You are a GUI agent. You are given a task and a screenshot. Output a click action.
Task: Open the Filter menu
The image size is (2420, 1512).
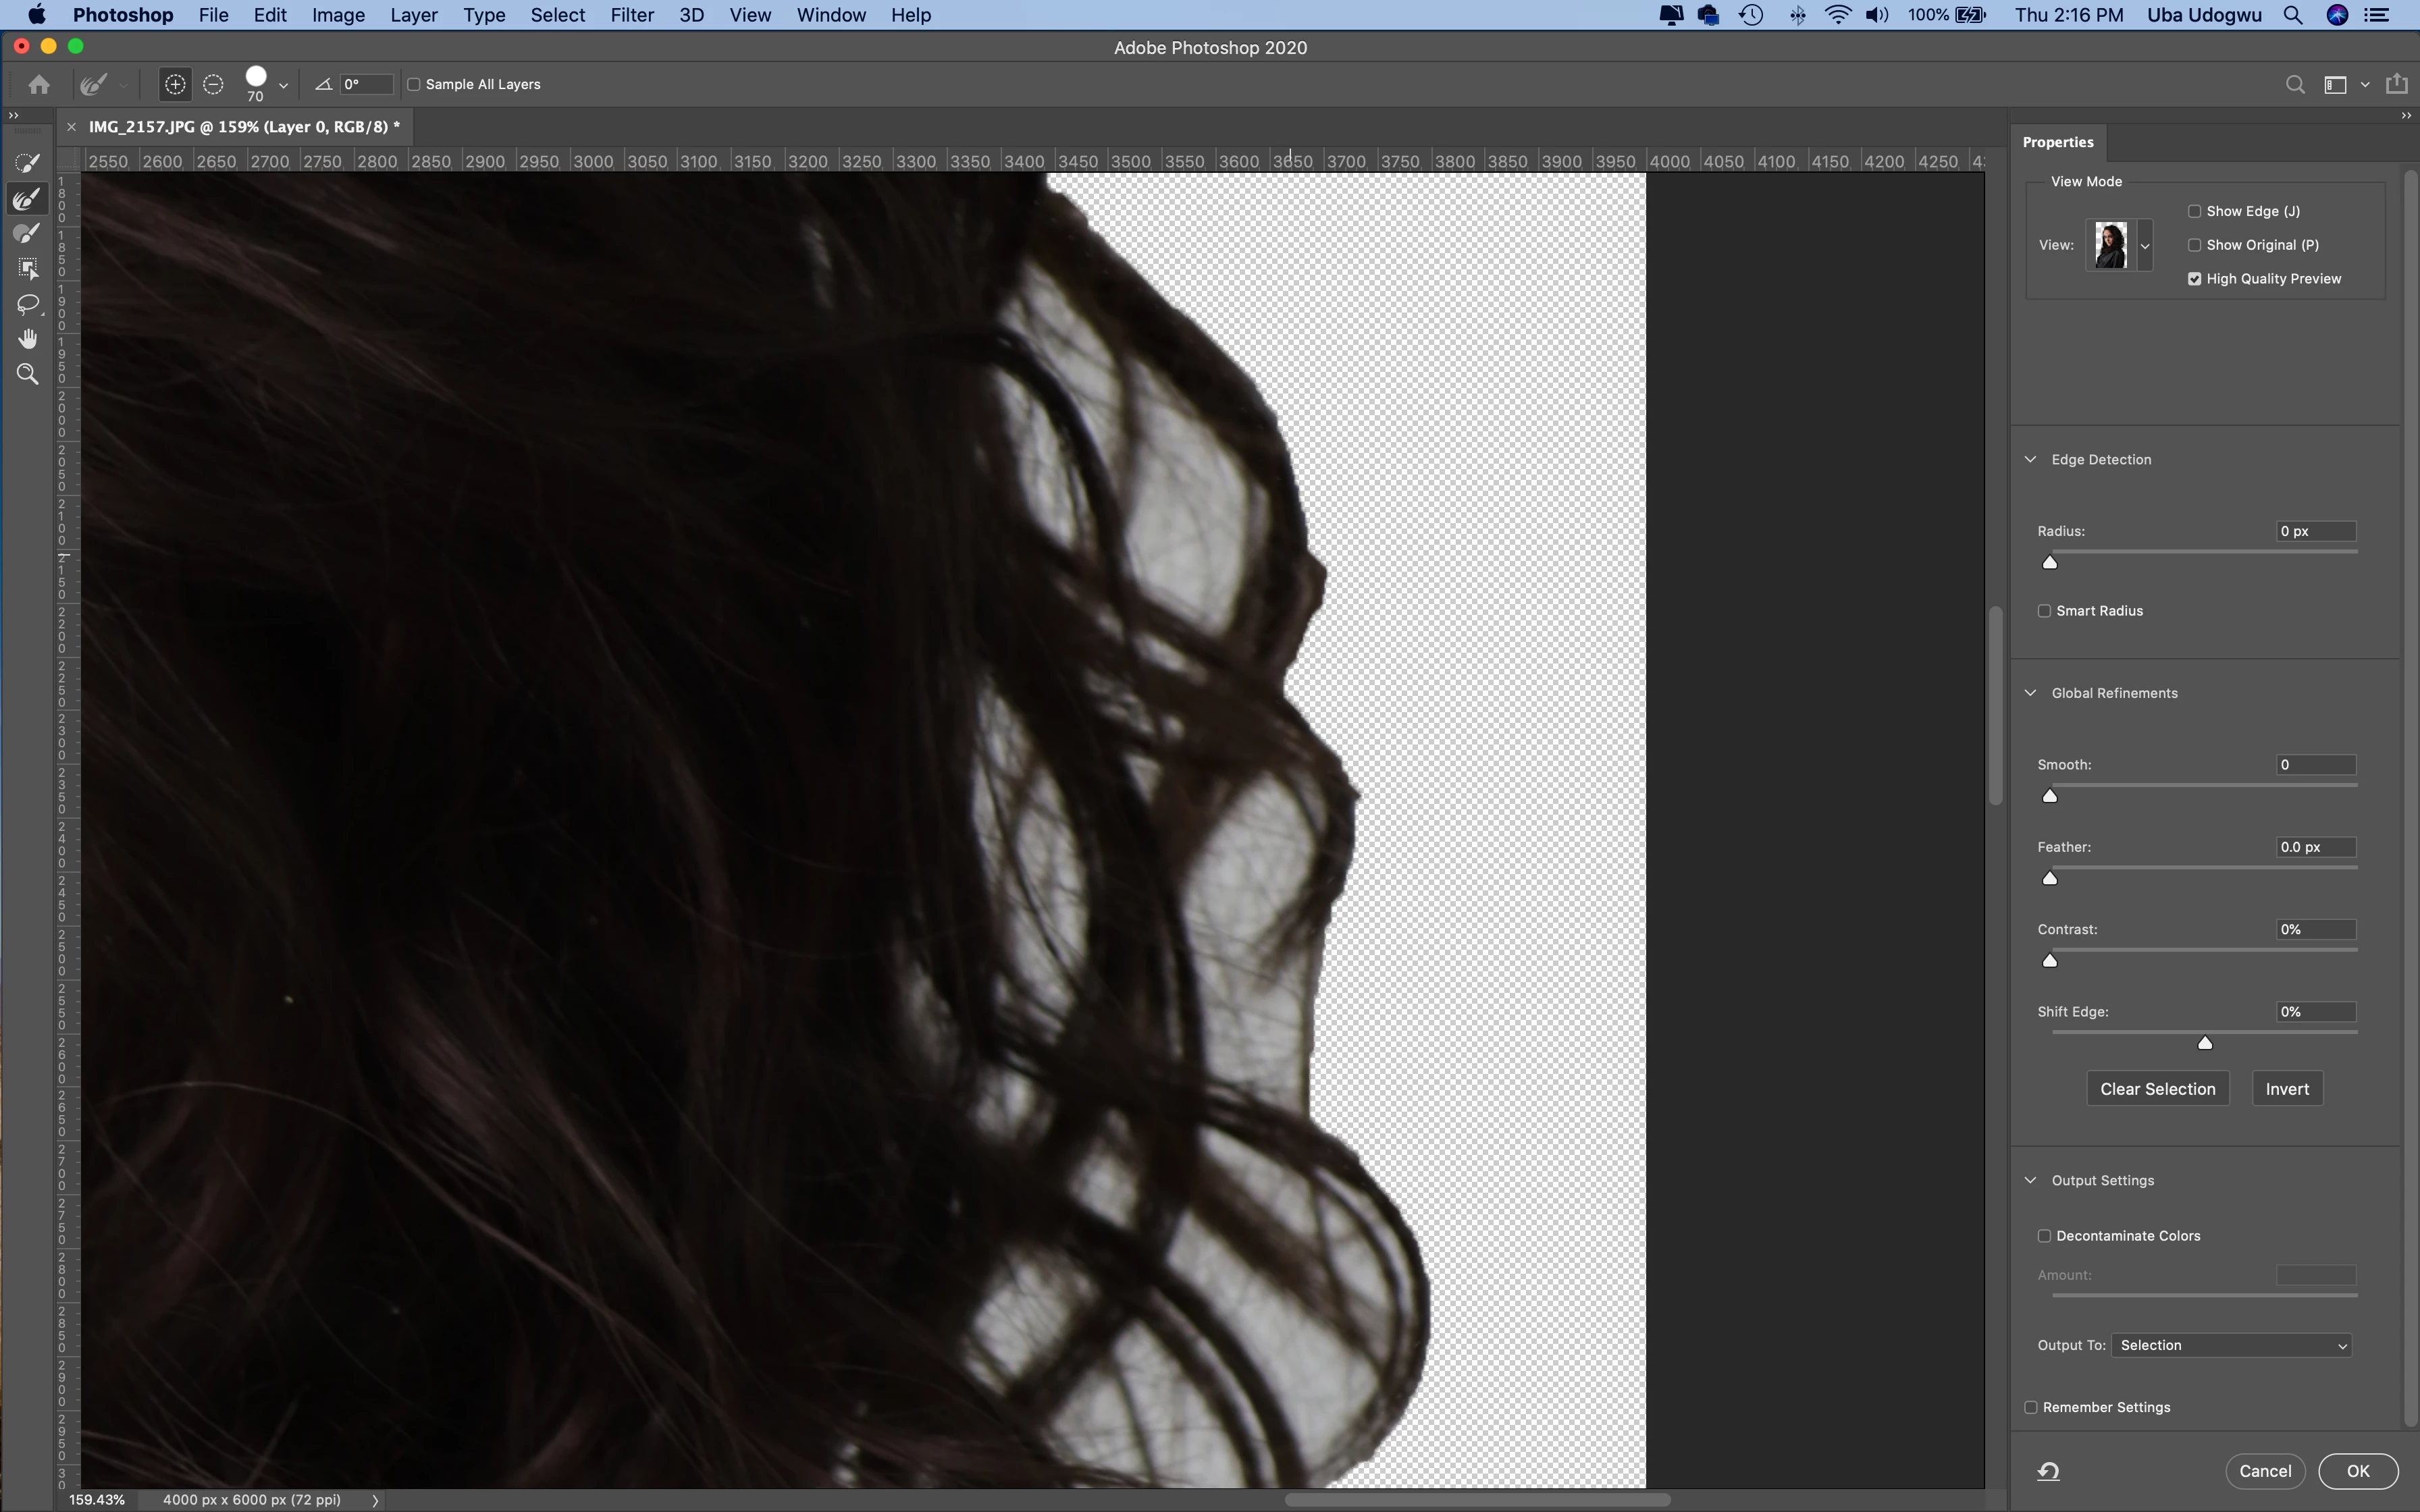coord(631,15)
